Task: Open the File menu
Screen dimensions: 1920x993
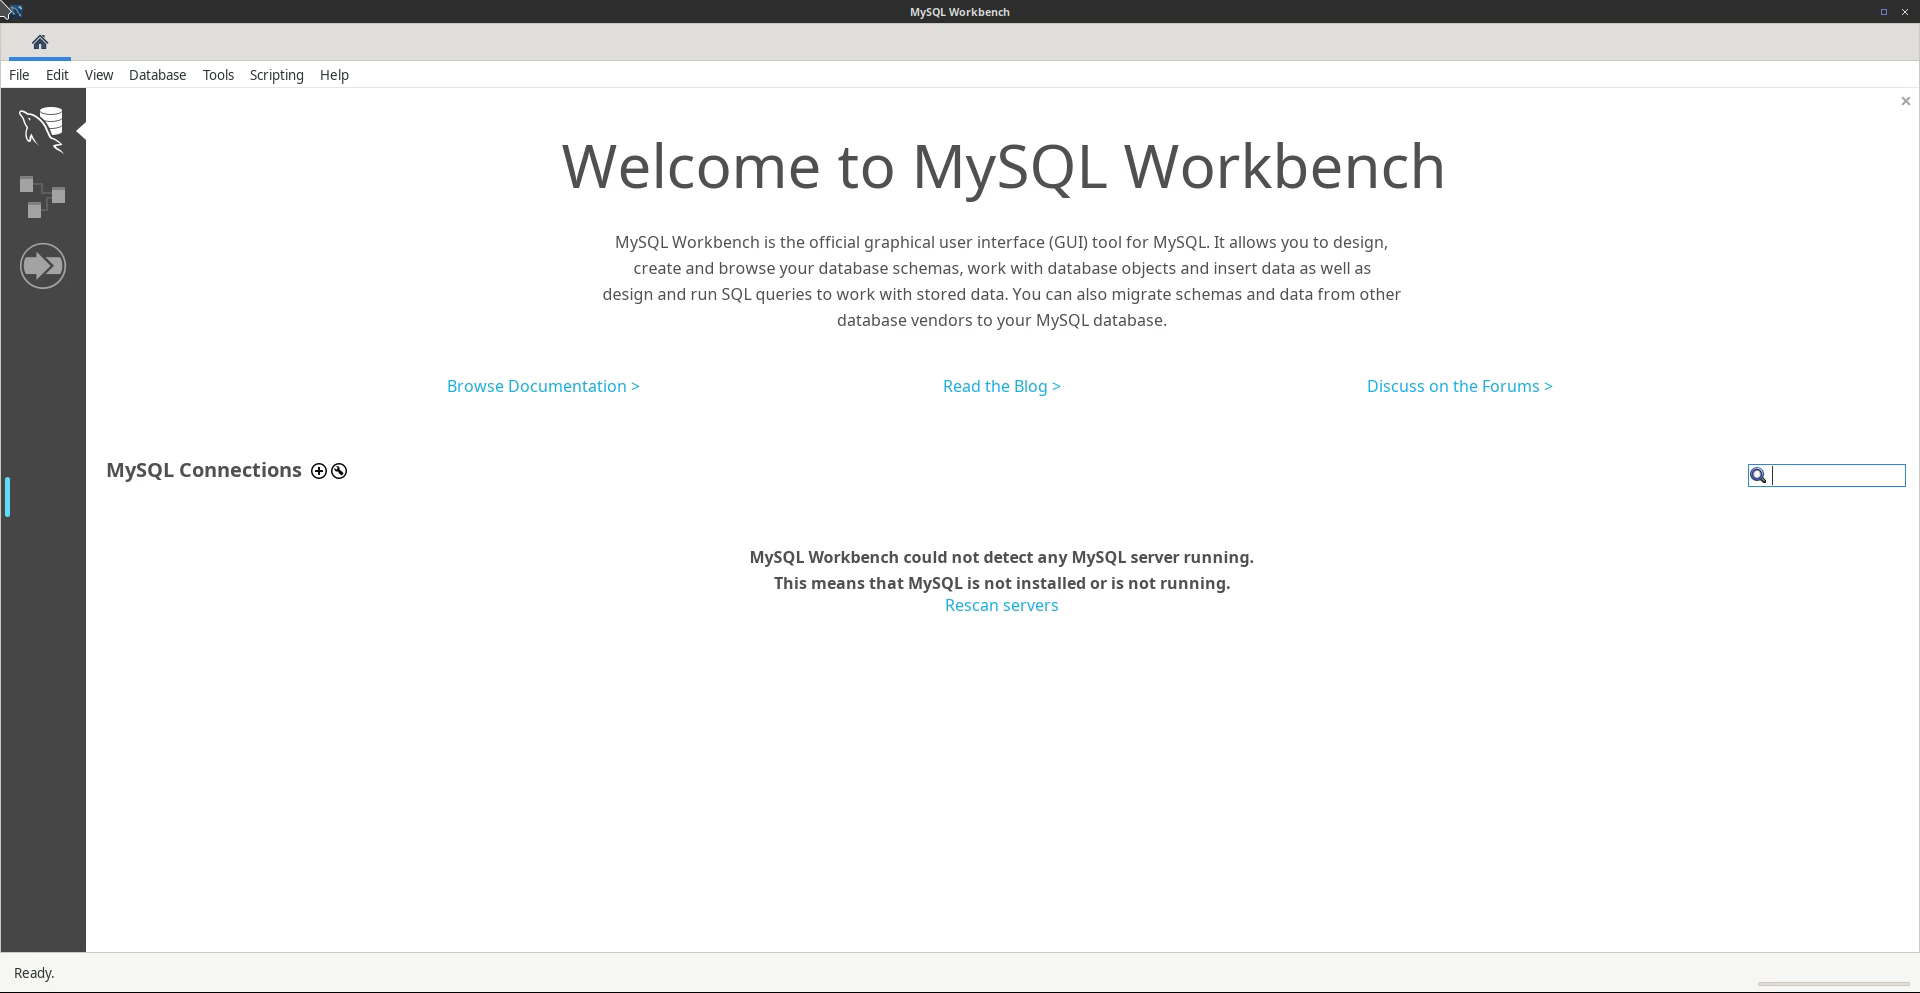Action: 19,75
